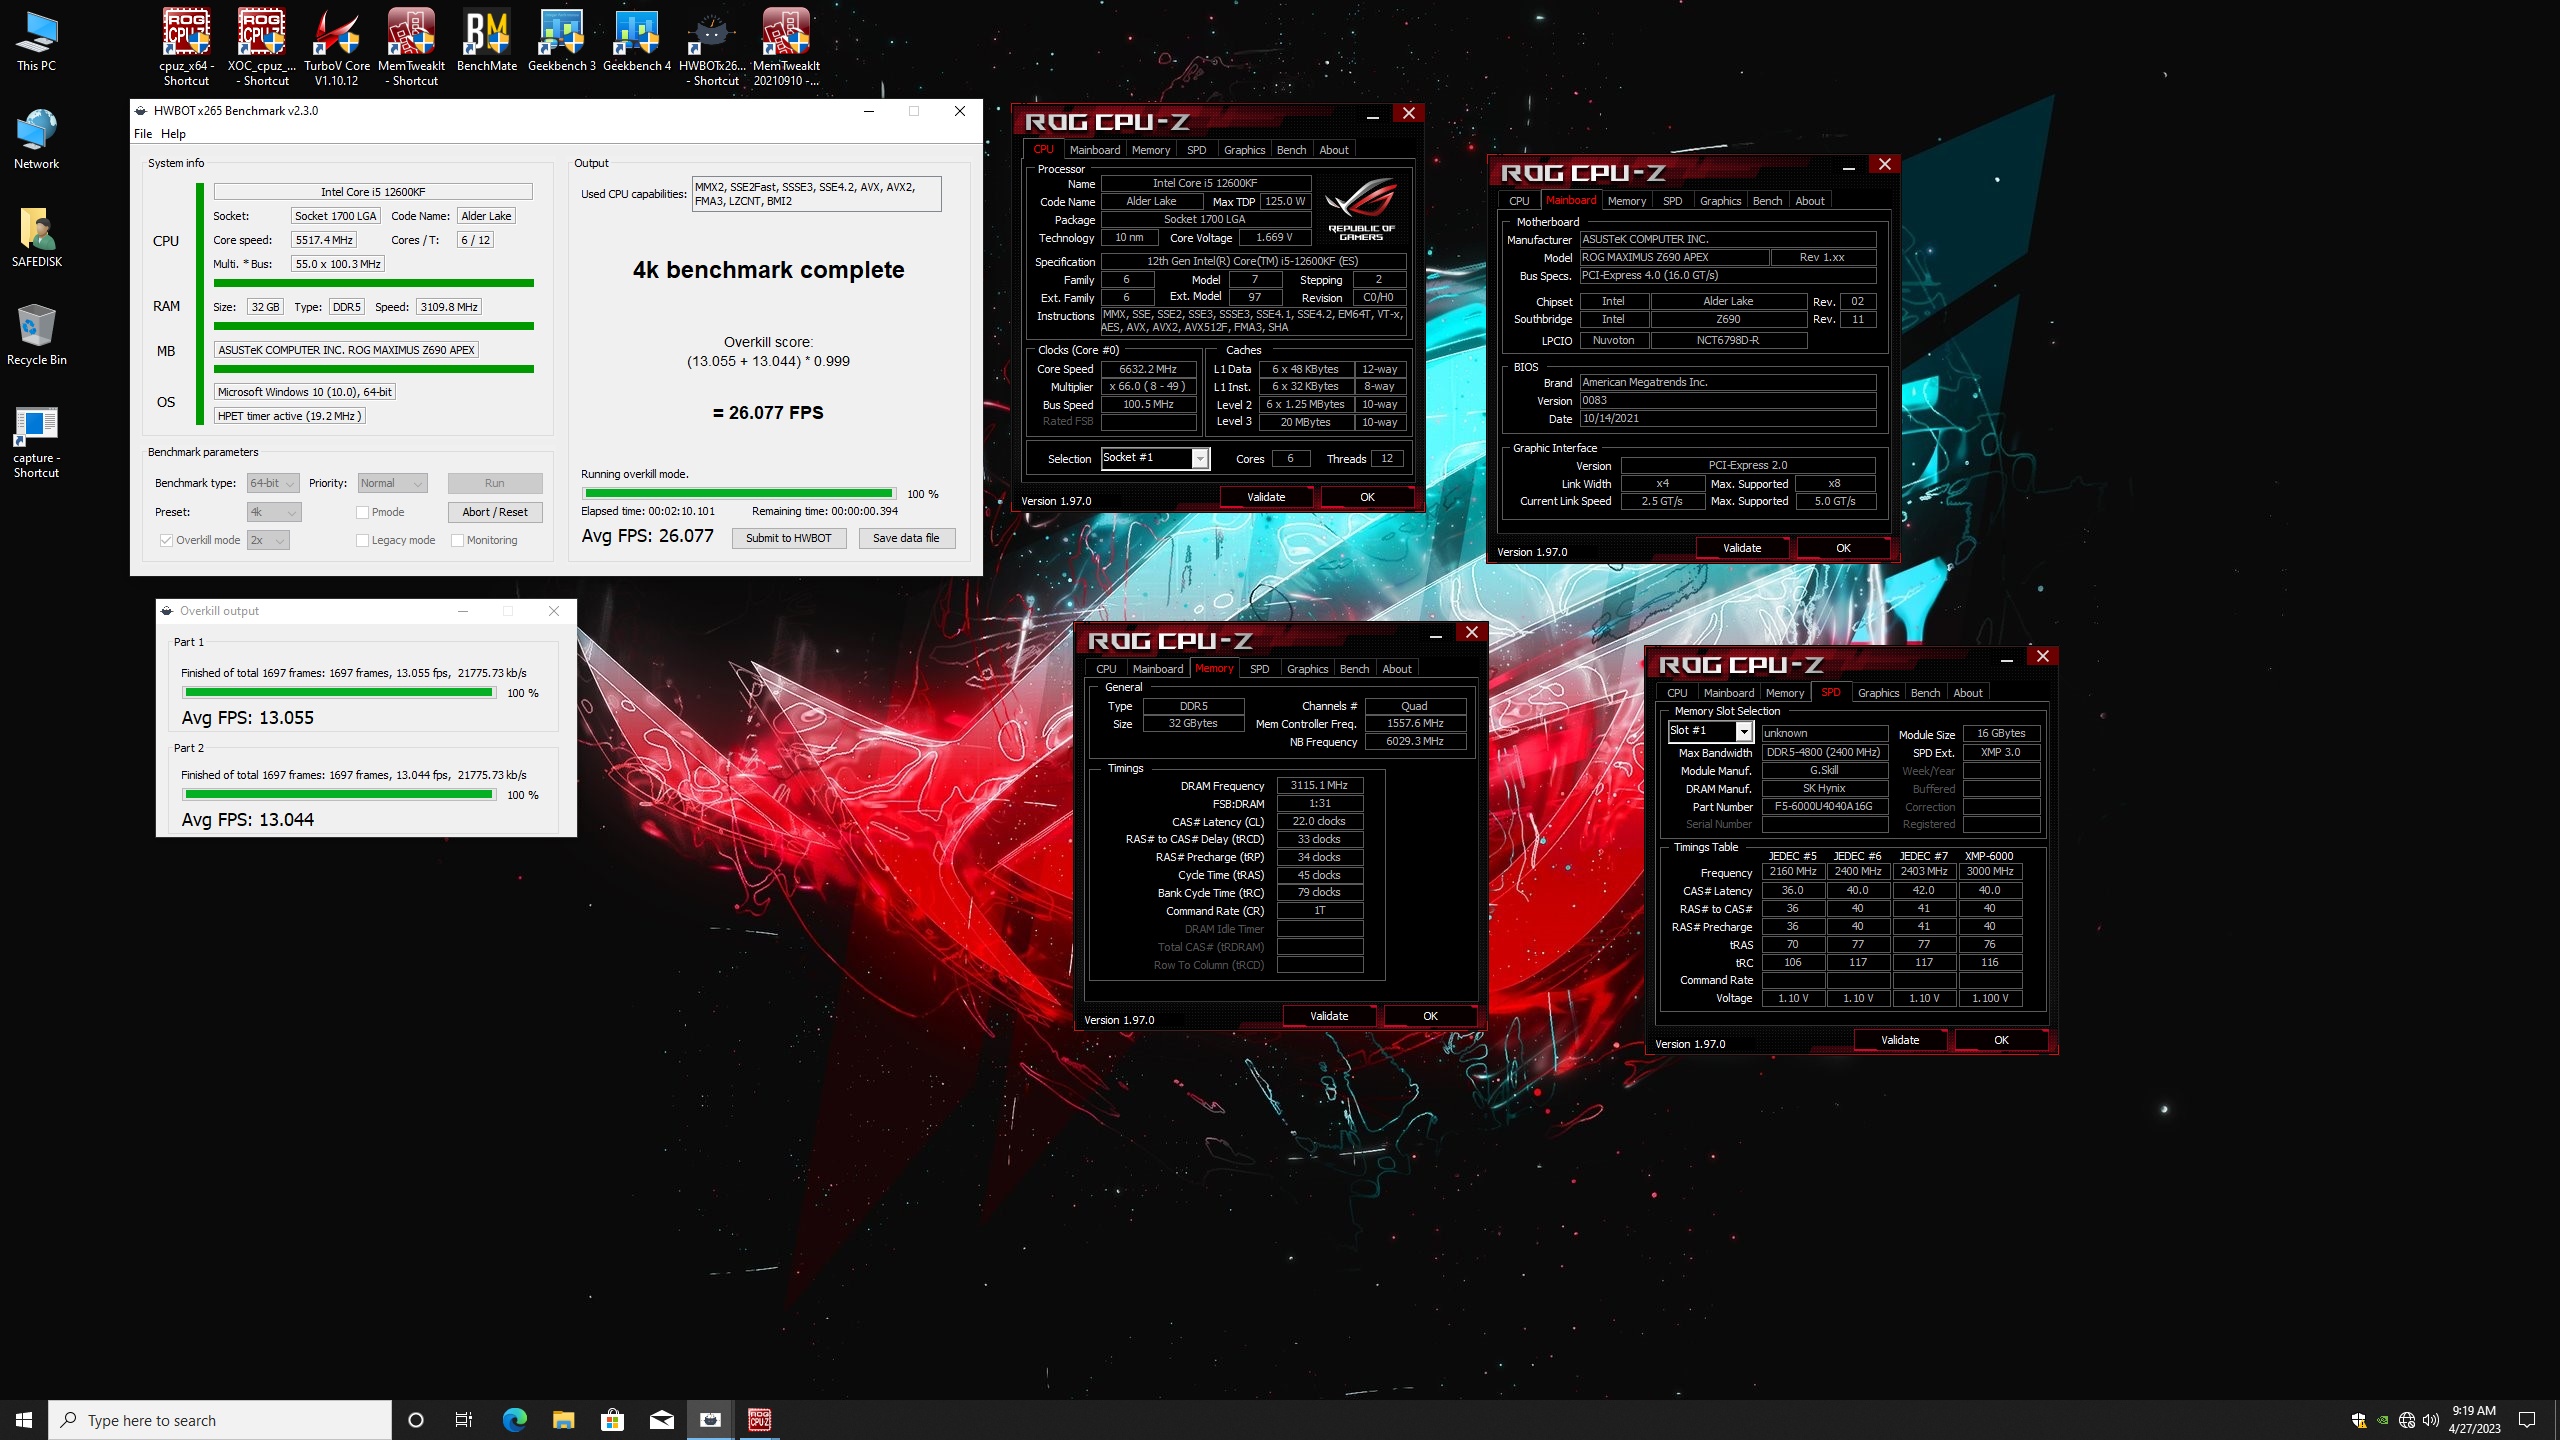
Task: Click OK in SPD CPU-Z window
Action: coord(2001,1040)
